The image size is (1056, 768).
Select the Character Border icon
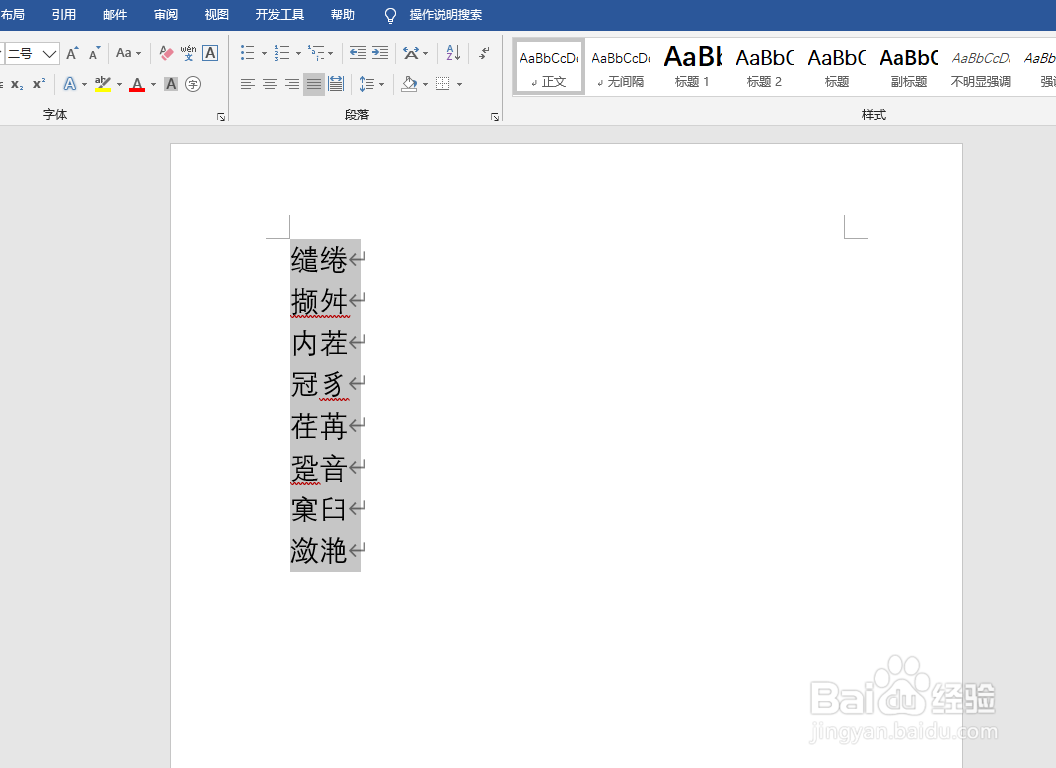point(209,53)
